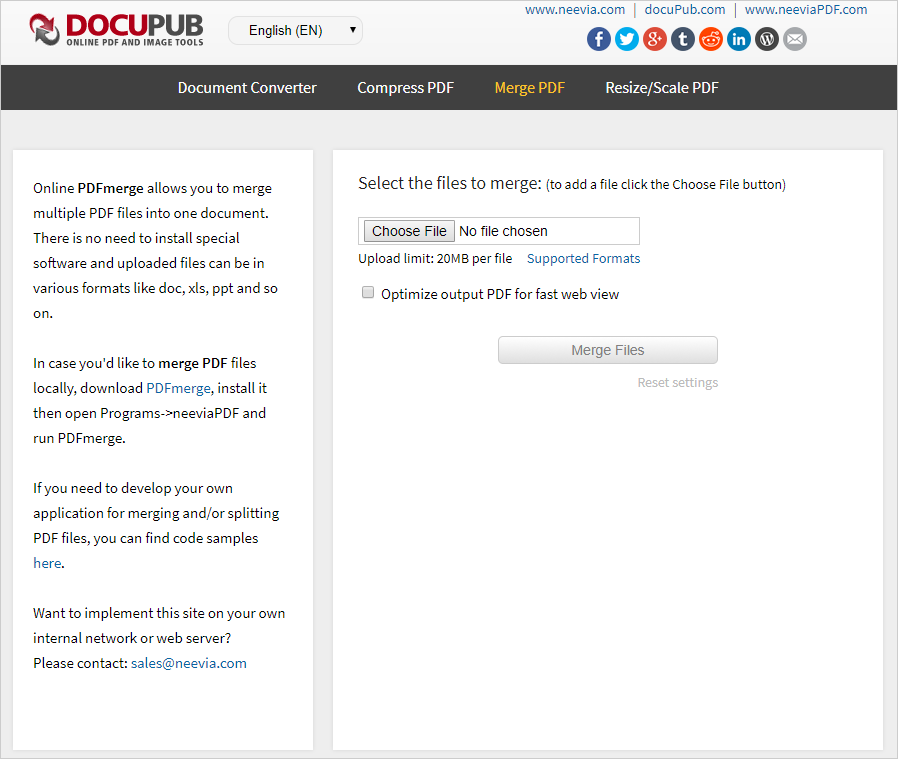
Task: Click the sales@neevia.com email link
Action: point(189,663)
